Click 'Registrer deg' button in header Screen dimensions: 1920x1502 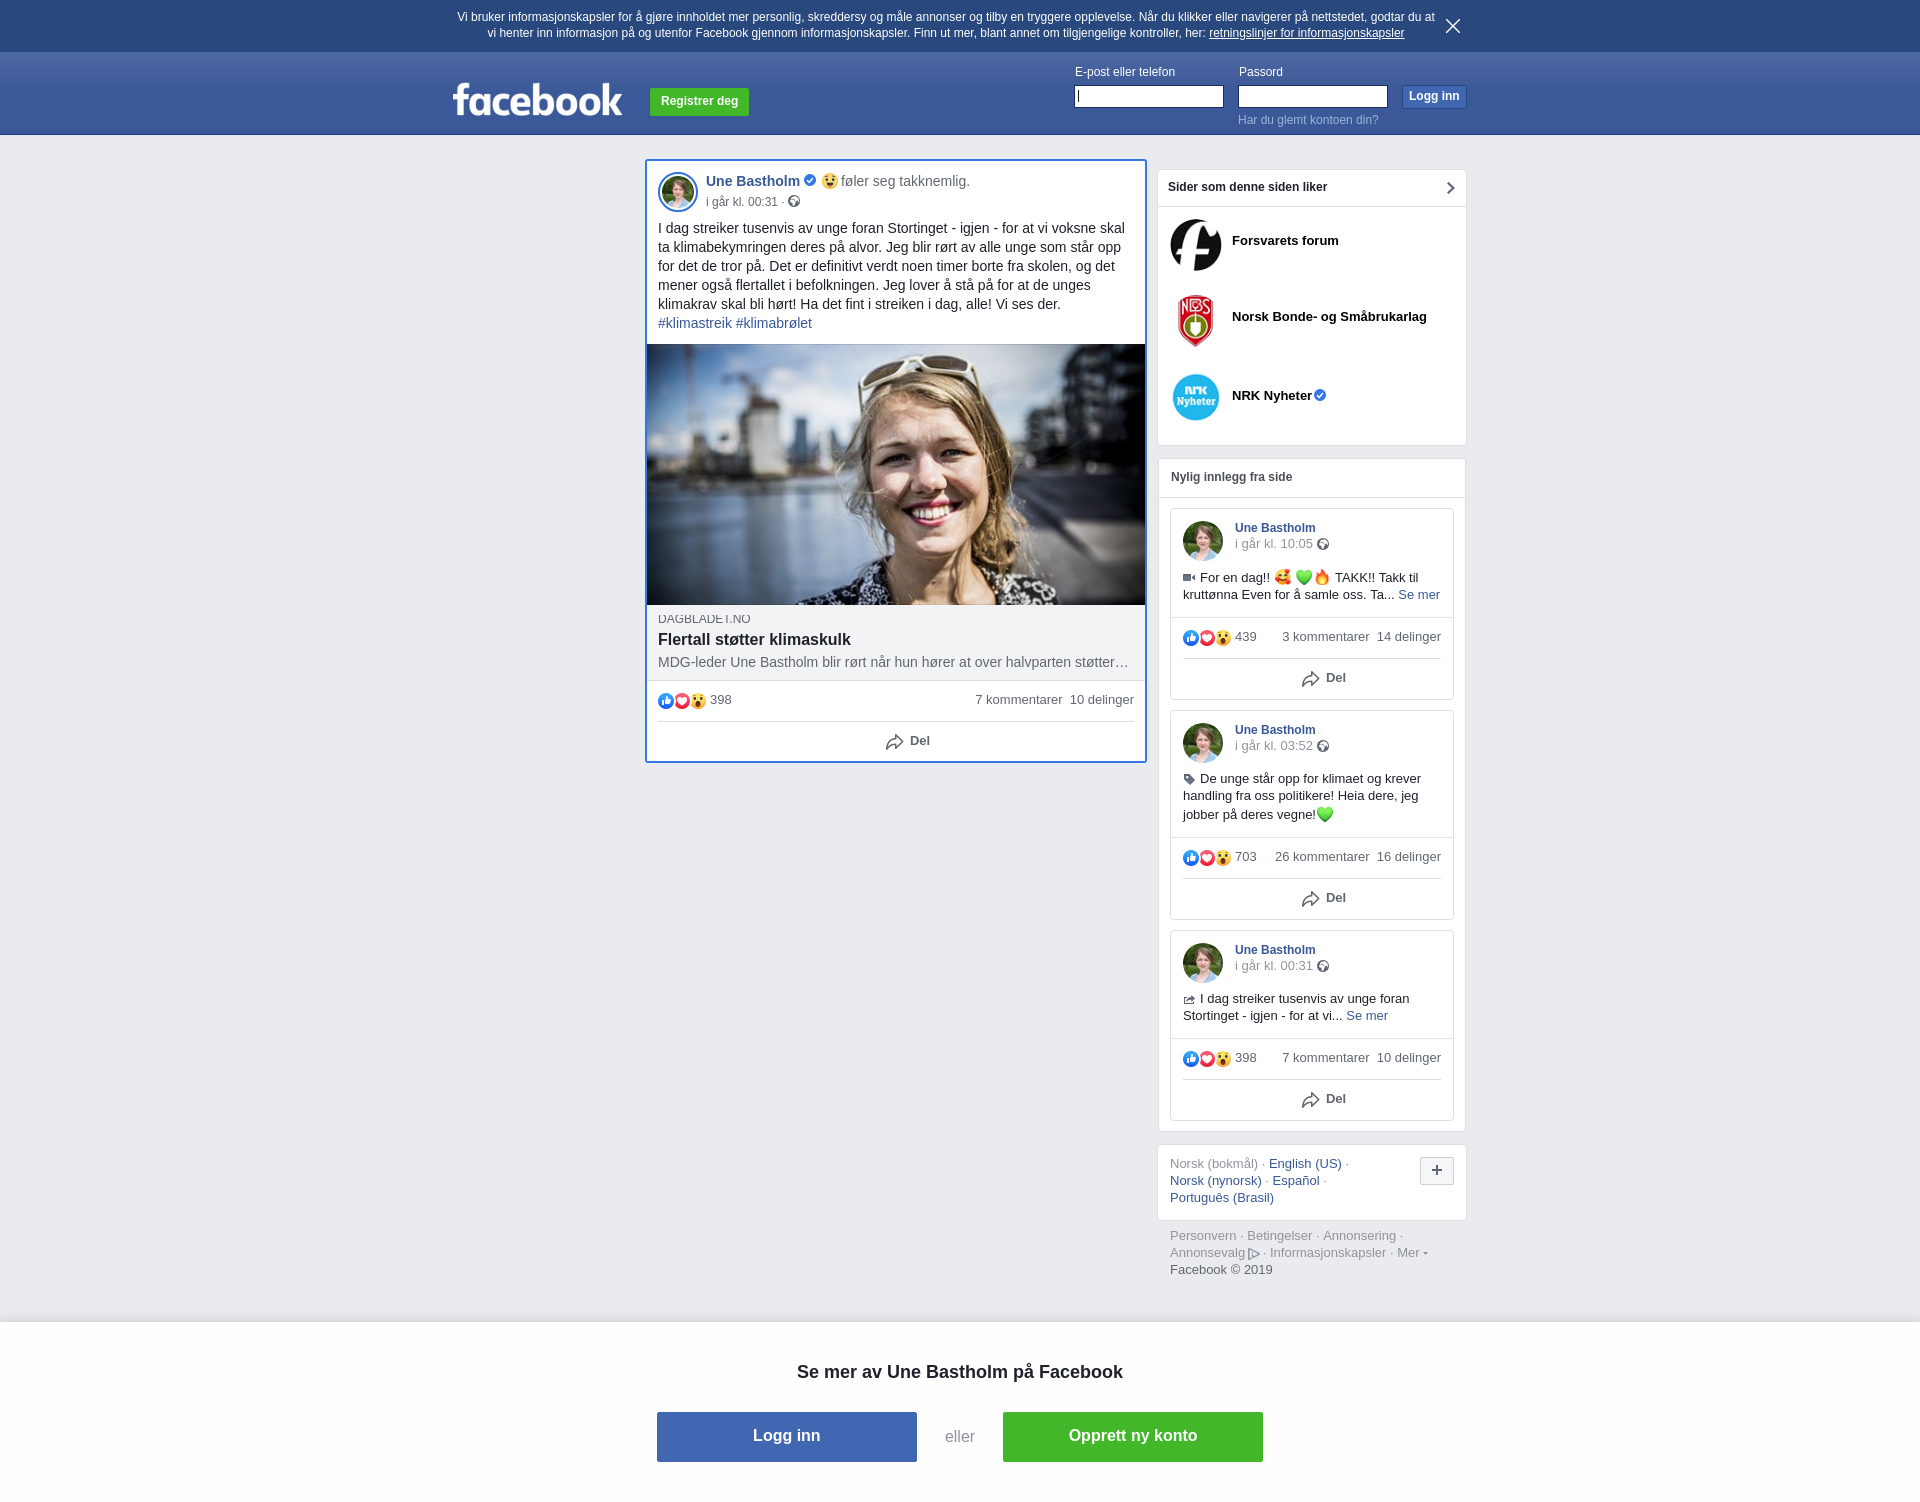699,101
